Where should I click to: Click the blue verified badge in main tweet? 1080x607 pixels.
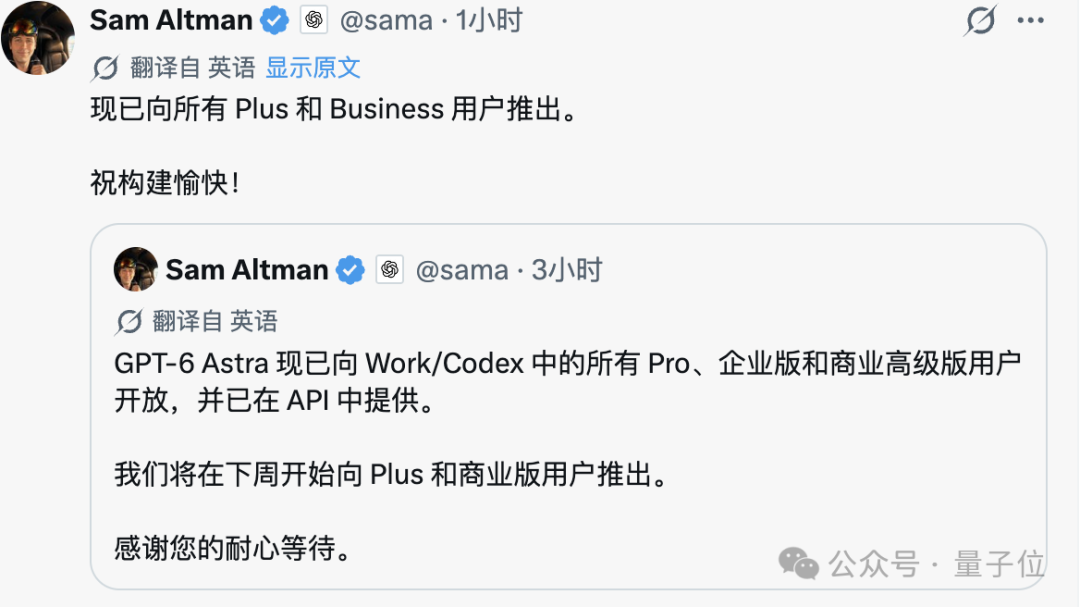[x=274, y=21]
